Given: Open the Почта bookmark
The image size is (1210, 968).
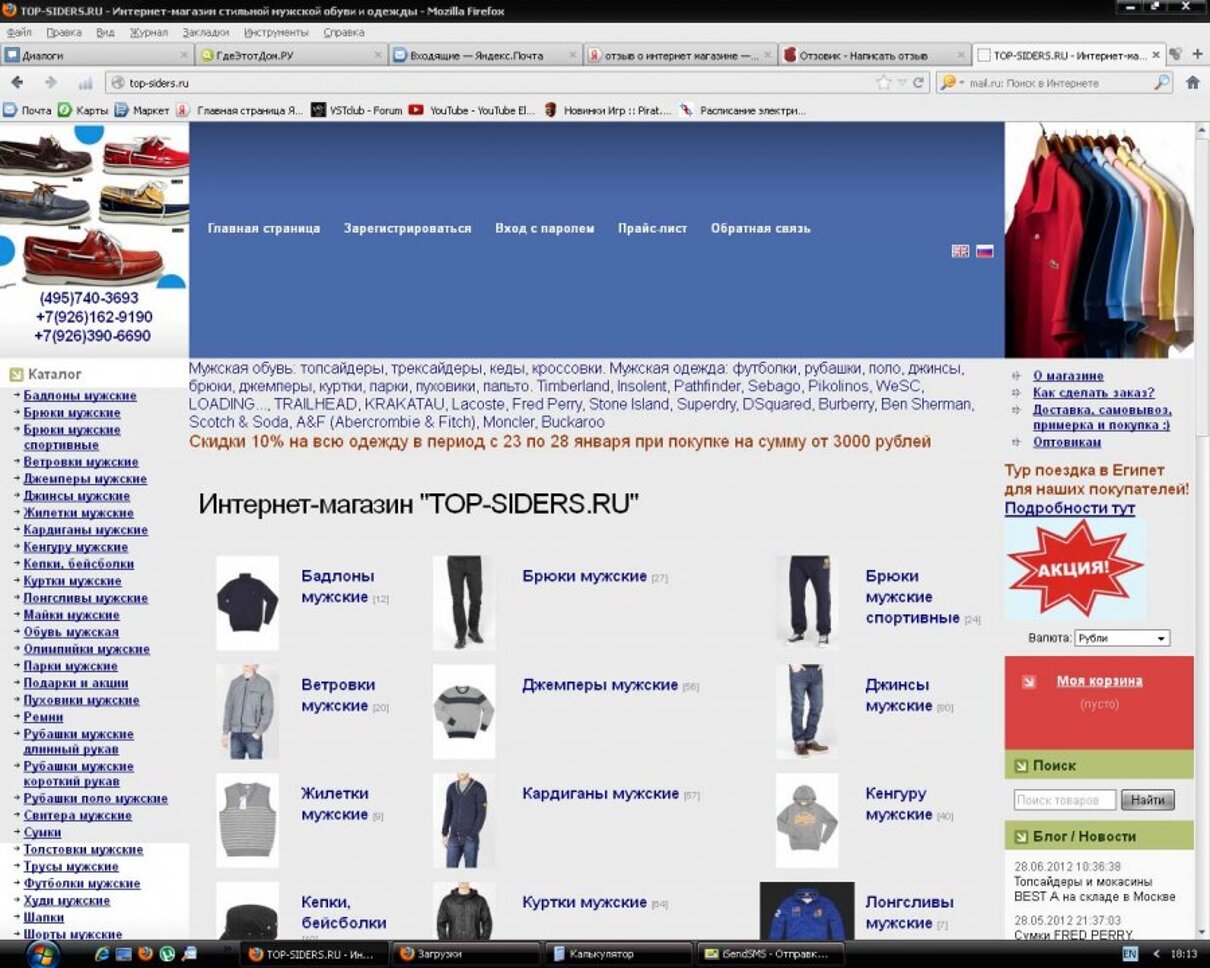Looking at the screenshot, I should point(28,110).
